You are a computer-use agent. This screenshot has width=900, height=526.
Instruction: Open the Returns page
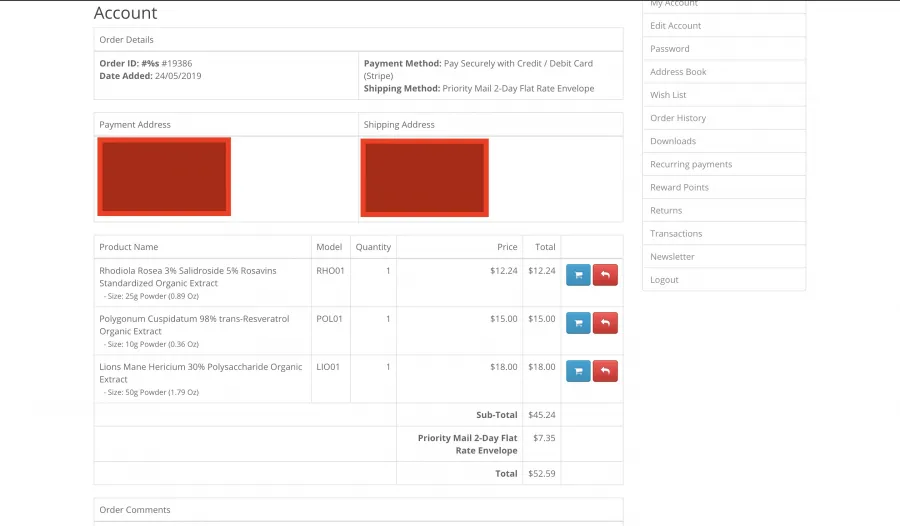tap(666, 210)
